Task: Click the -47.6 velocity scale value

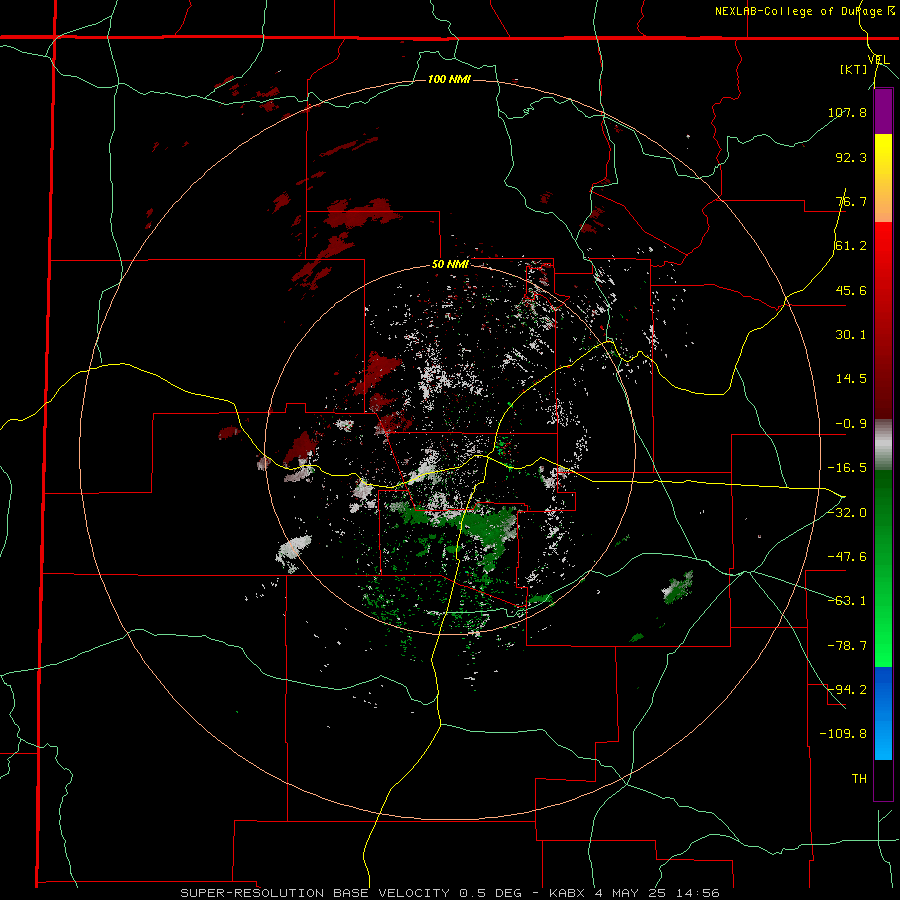Action: tap(847, 557)
